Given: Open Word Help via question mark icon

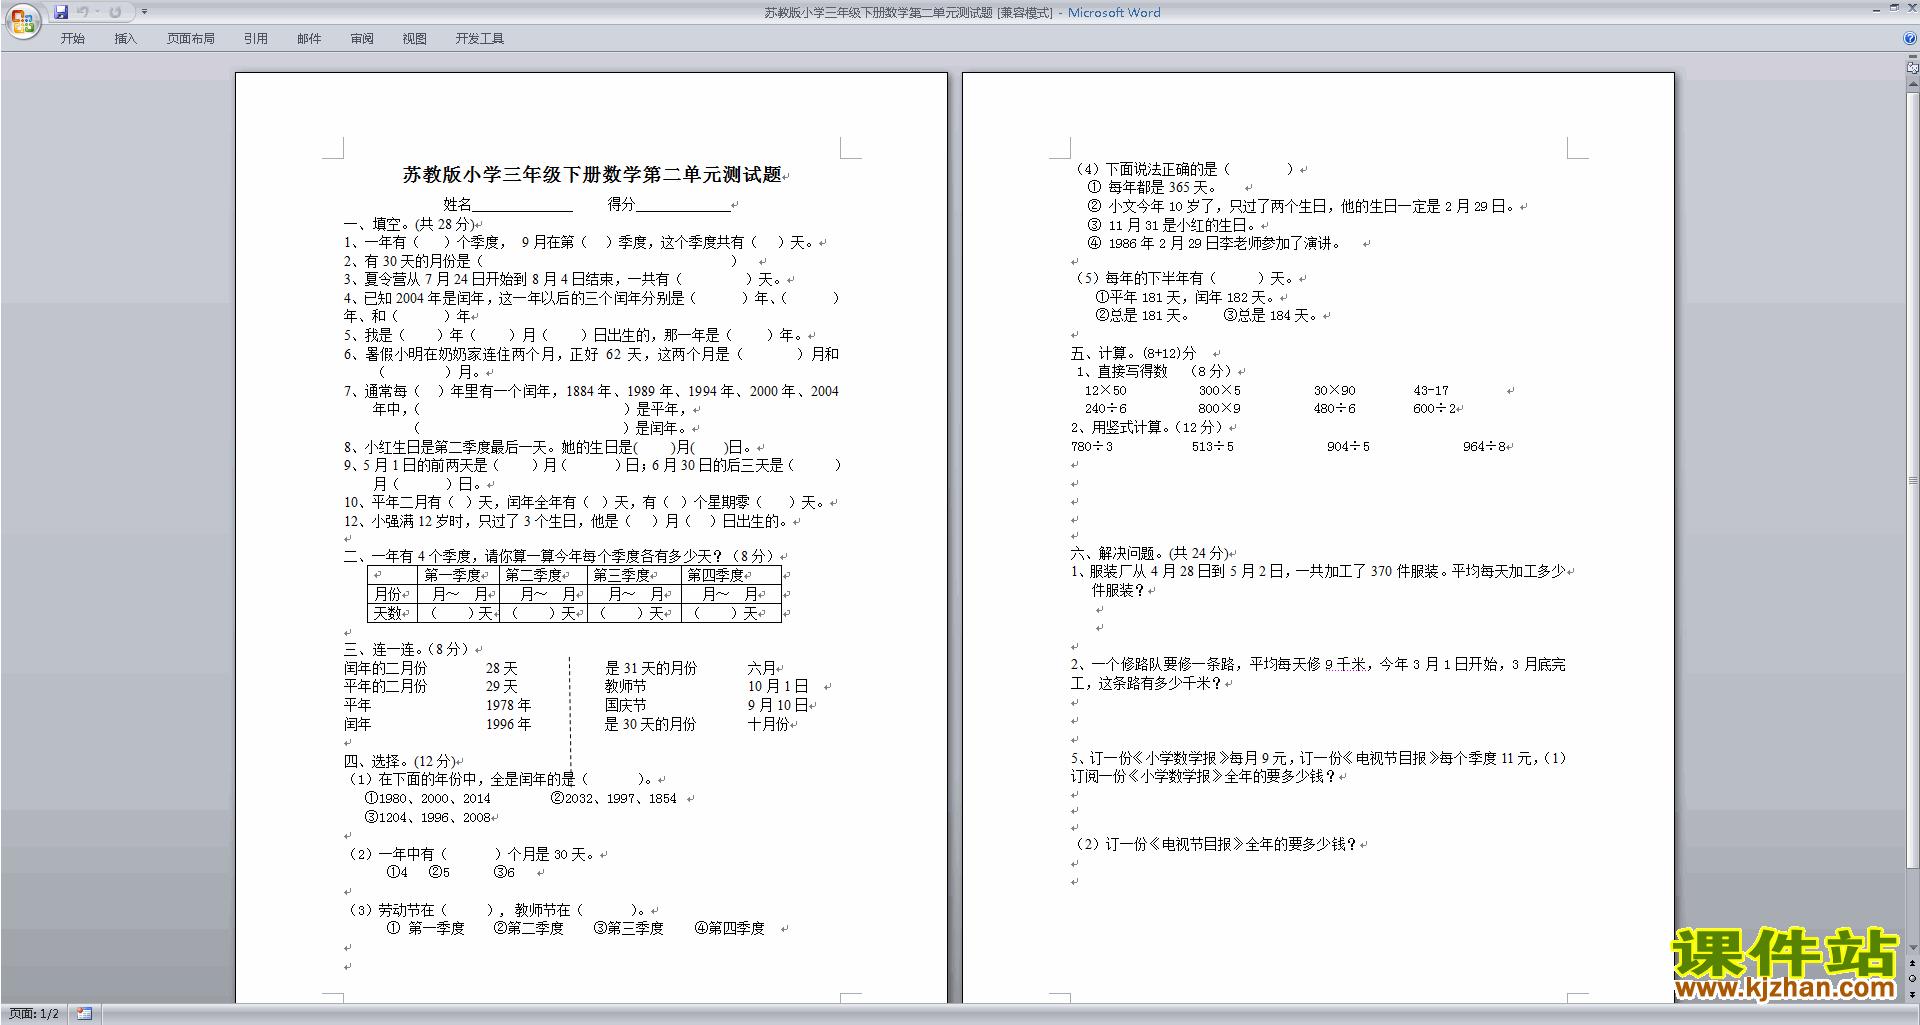Looking at the screenshot, I should point(1910,38).
